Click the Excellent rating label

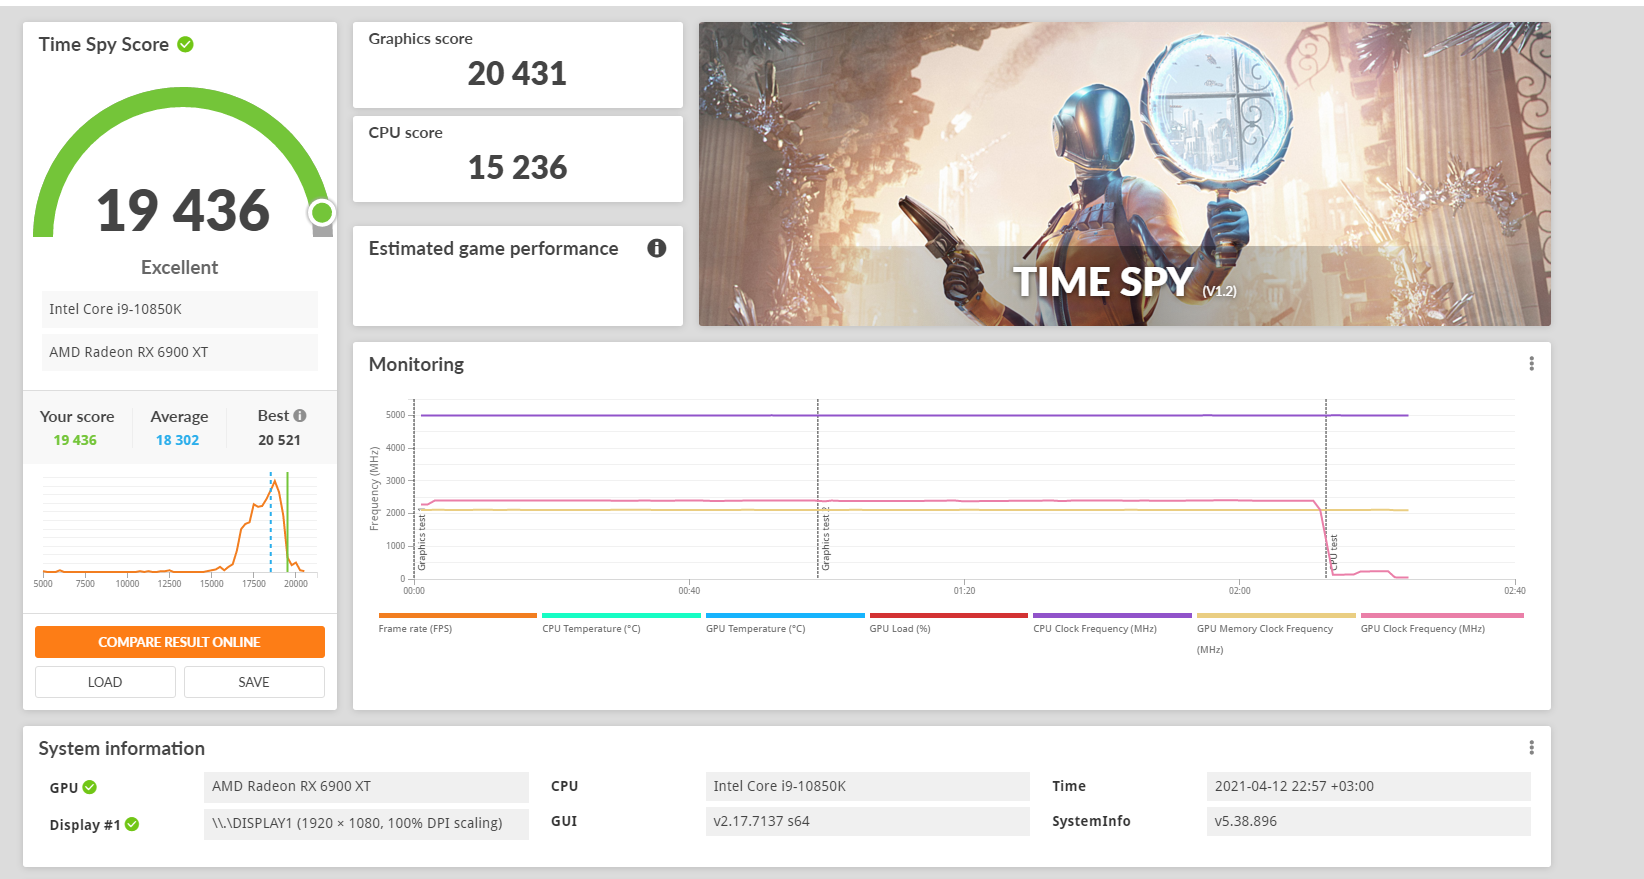click(x=179, y=267)
